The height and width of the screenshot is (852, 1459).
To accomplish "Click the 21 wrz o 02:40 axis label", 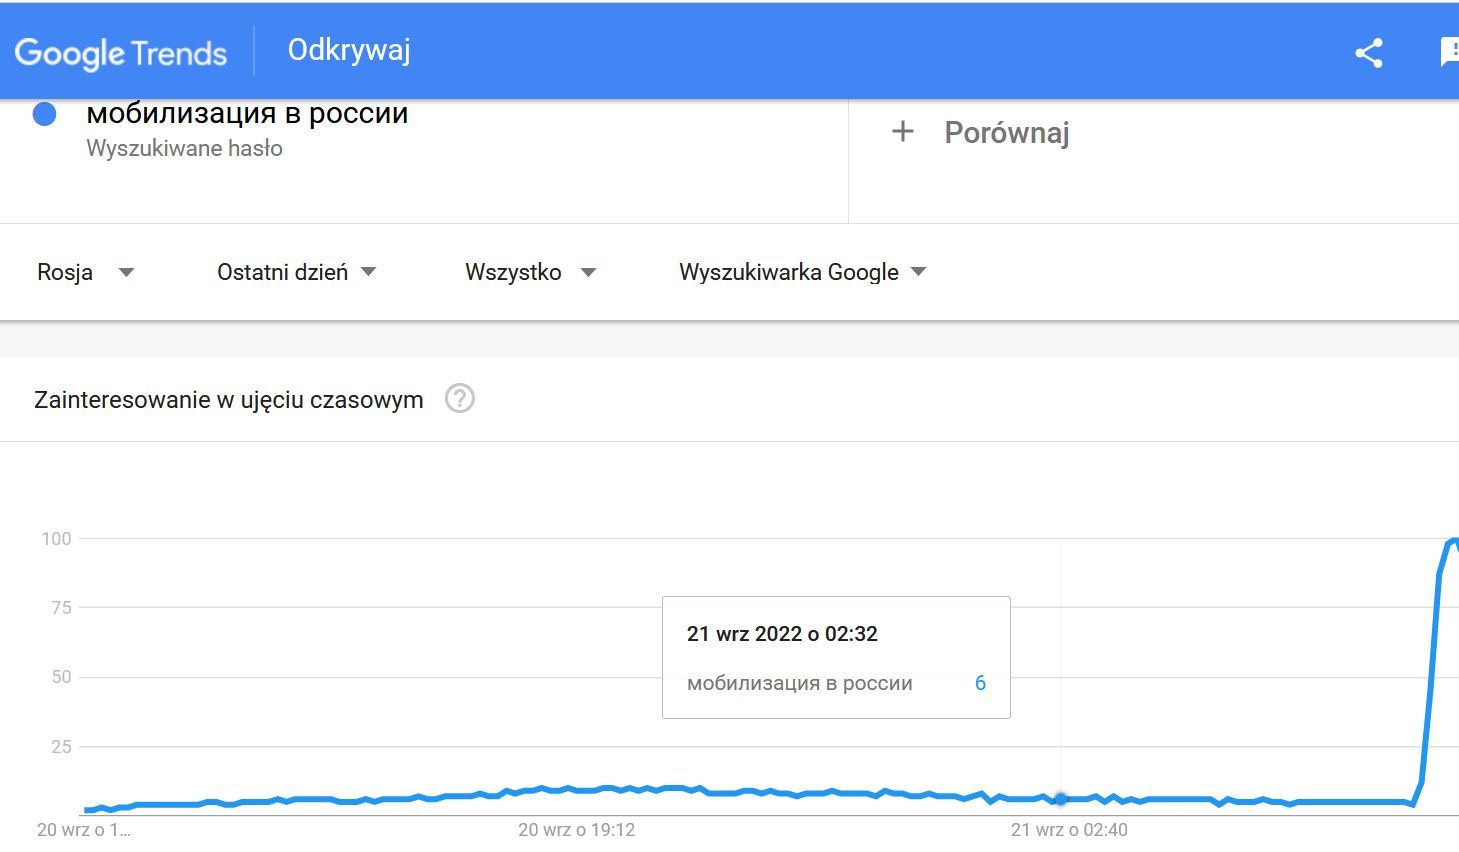I will click(1068, 829).
